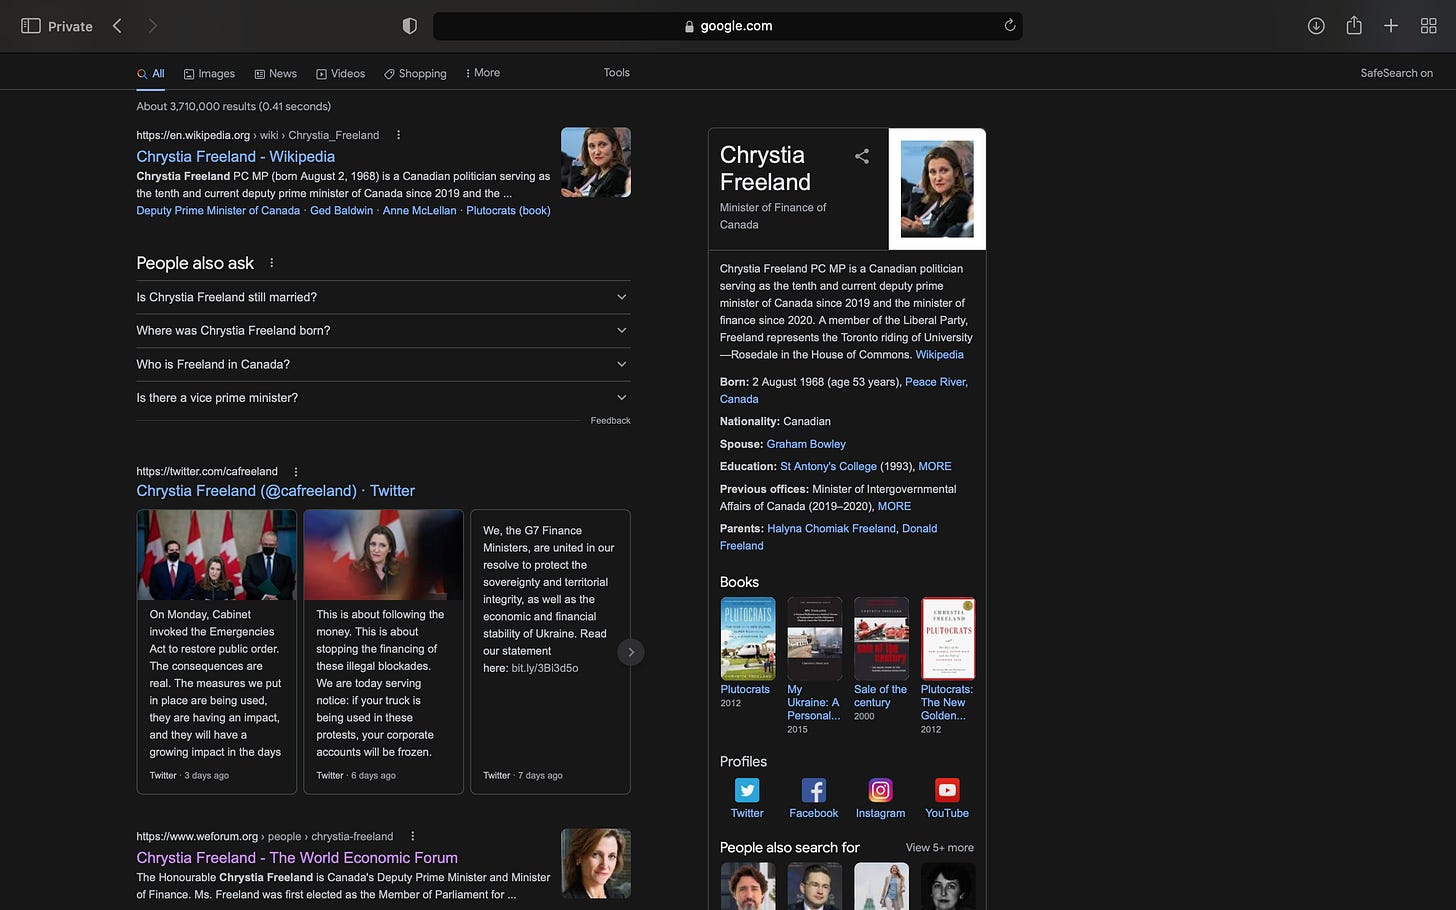1456x910 pixels.
Task: Open Plutocrats: The New Golden book
Action: [x=948, y=639]
